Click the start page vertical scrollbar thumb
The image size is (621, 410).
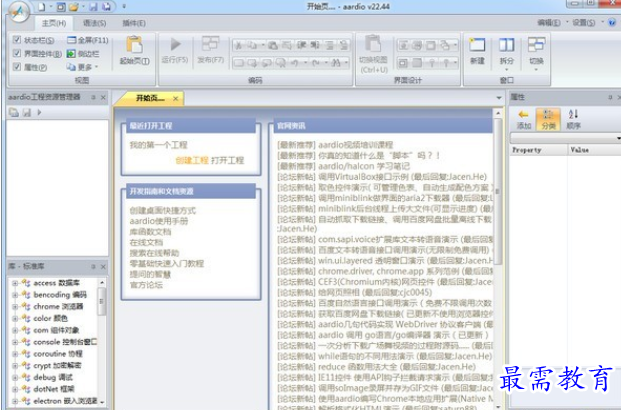tap(498, 192)
